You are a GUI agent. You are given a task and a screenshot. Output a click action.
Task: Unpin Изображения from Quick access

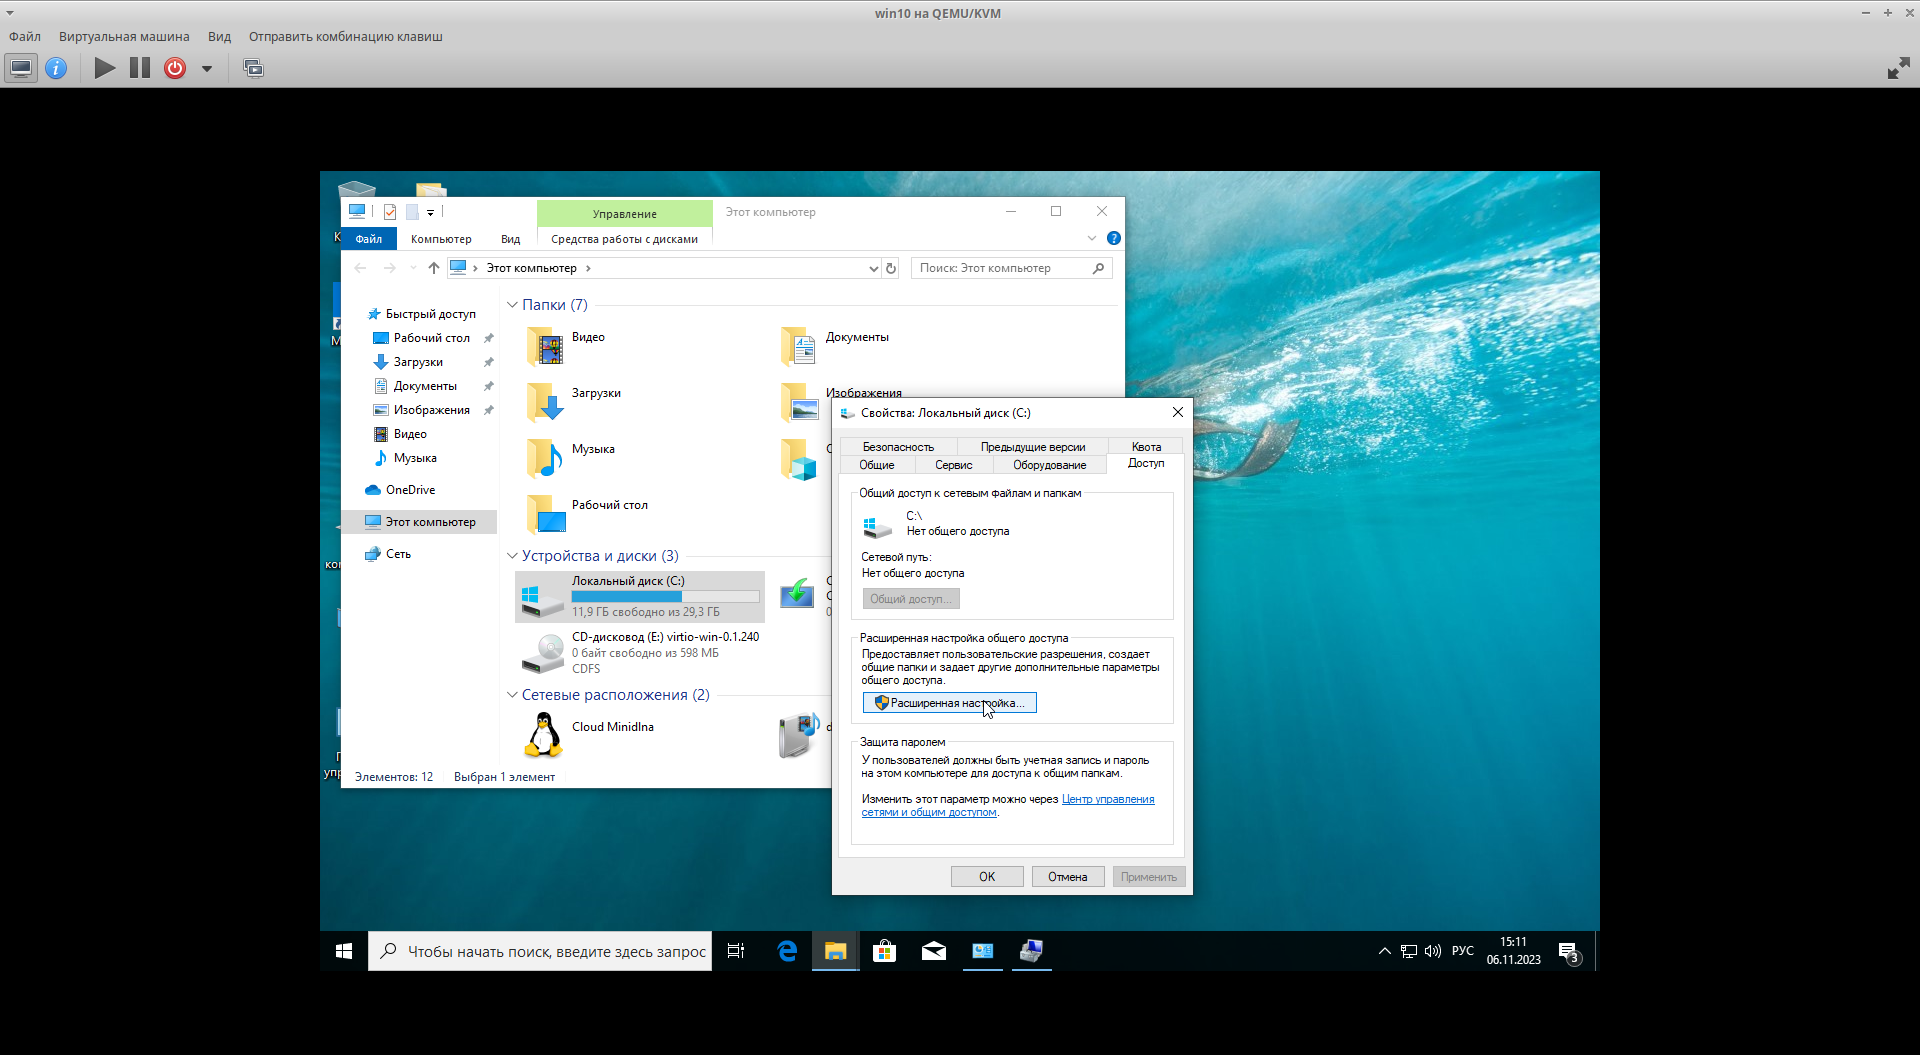coord(488,410)
